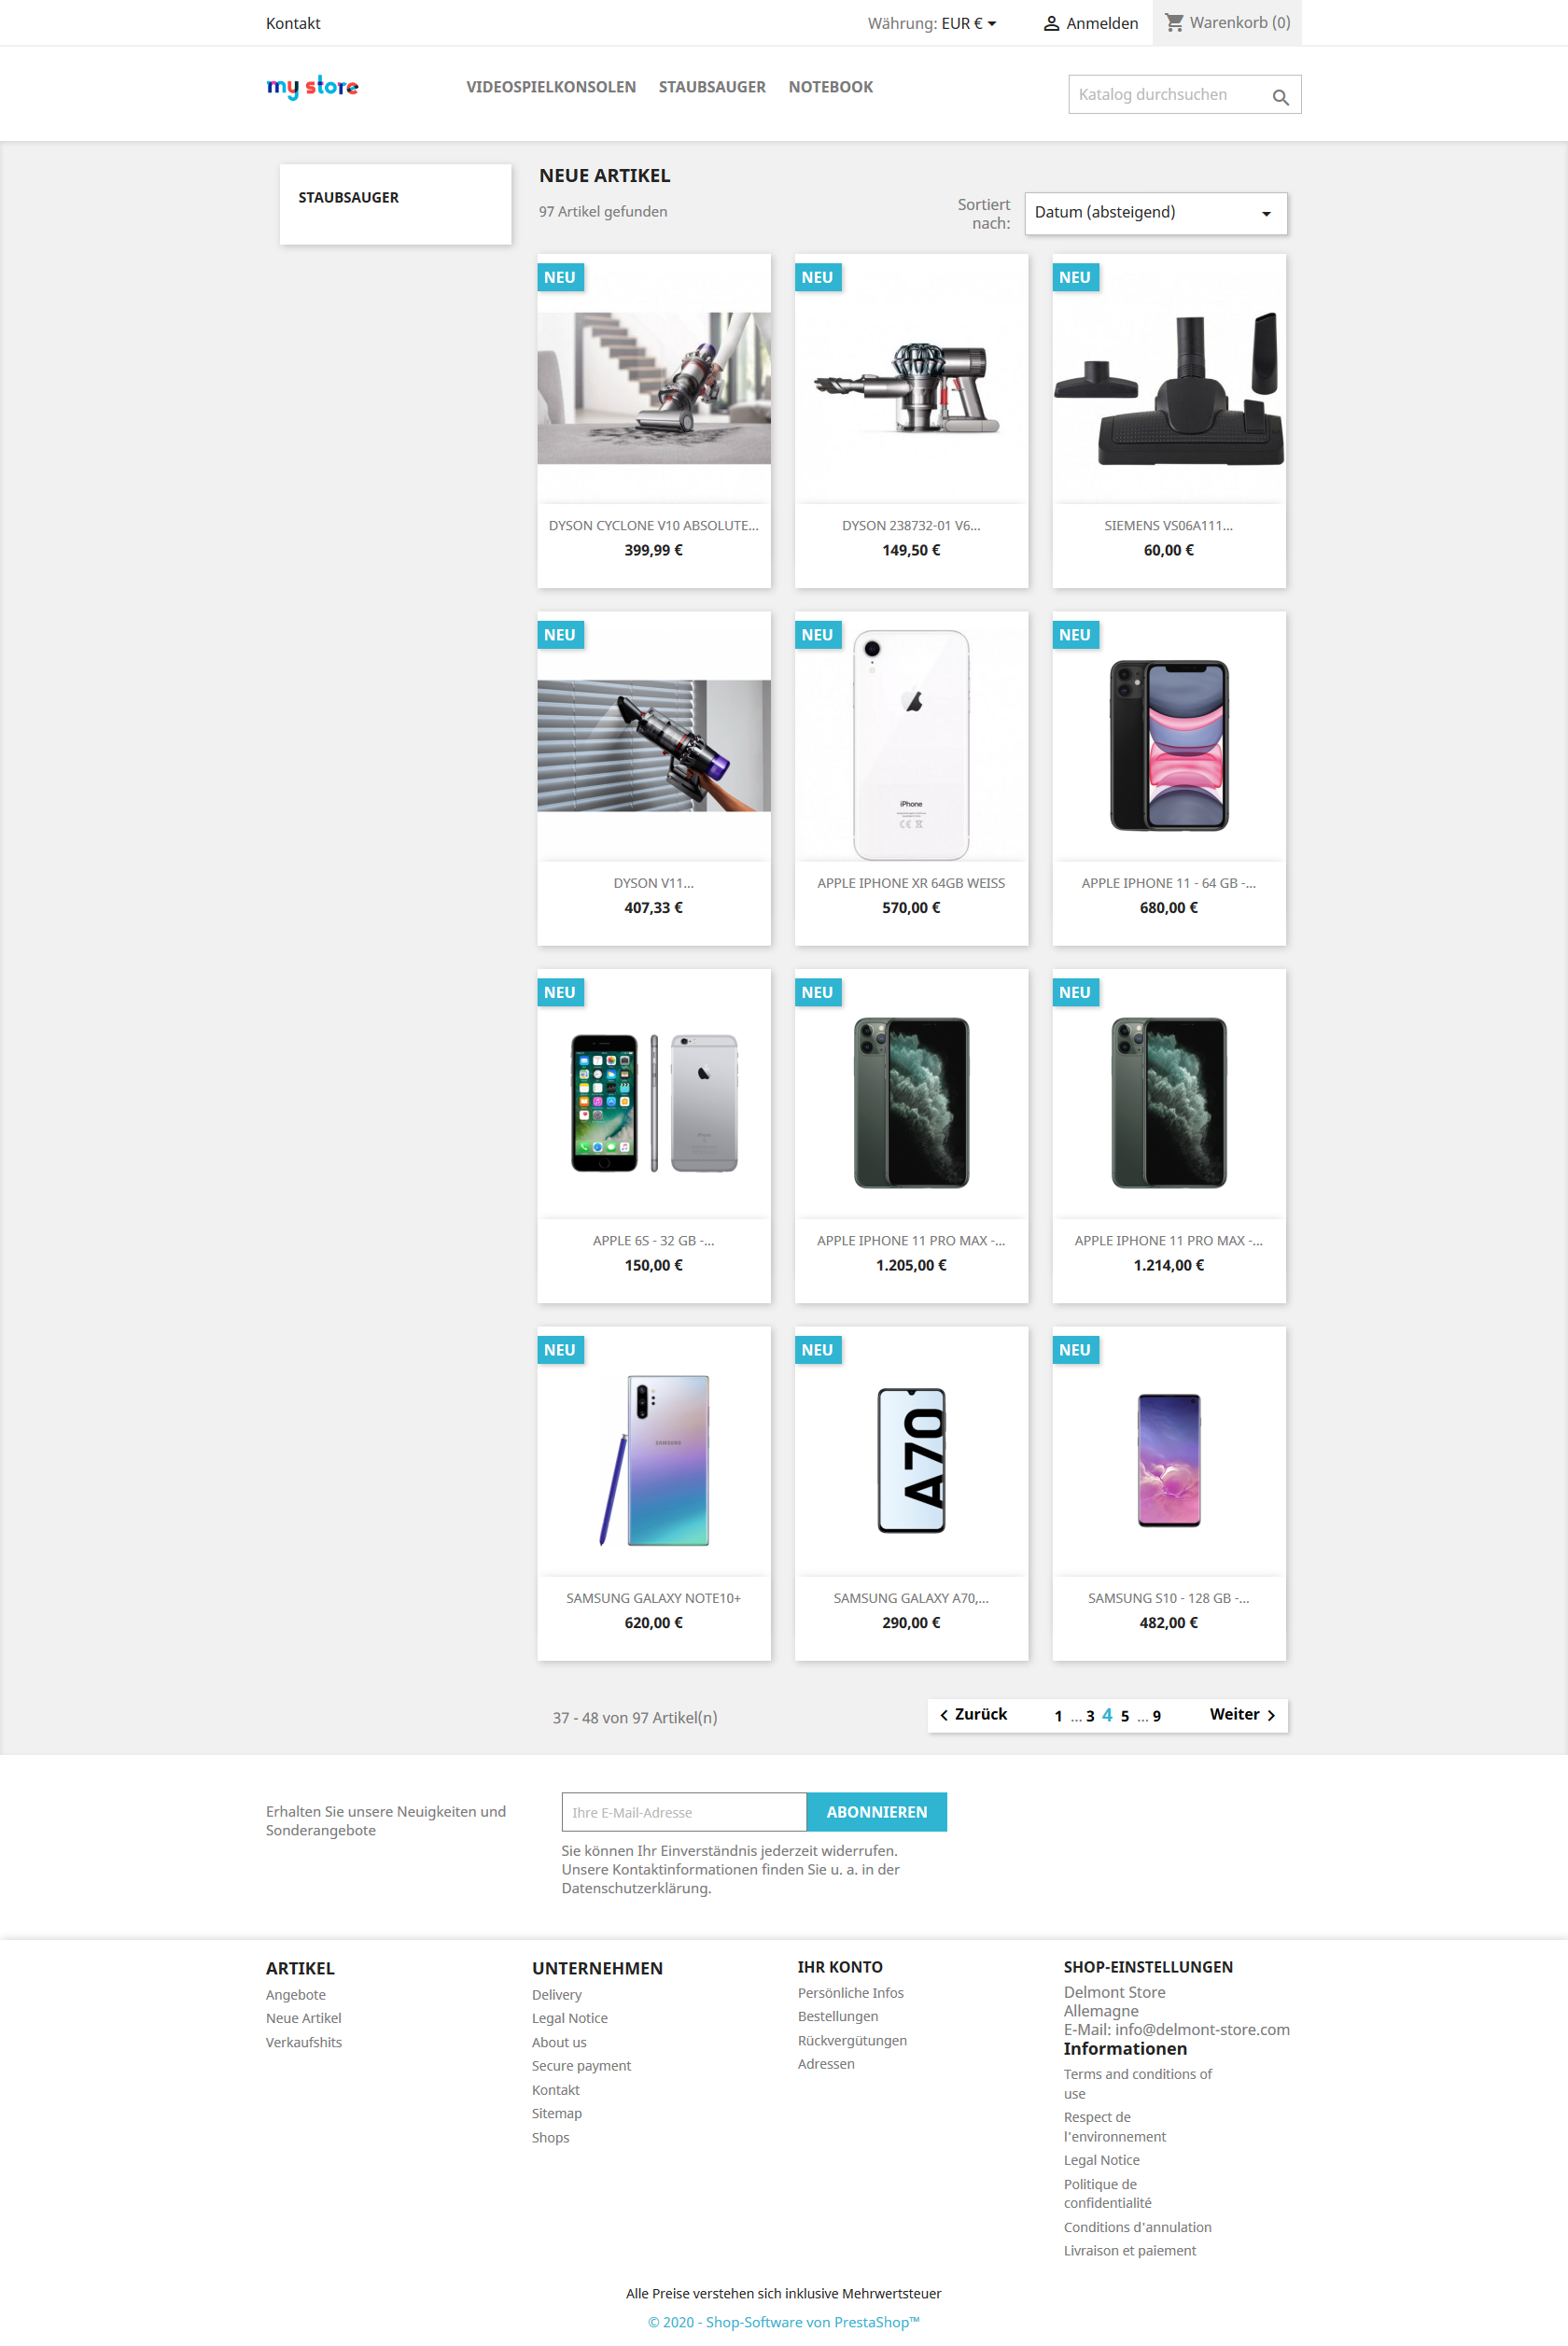1568x2346 pixels.
Task: Click the Abonnieren button
Action: pos(876,1811)
